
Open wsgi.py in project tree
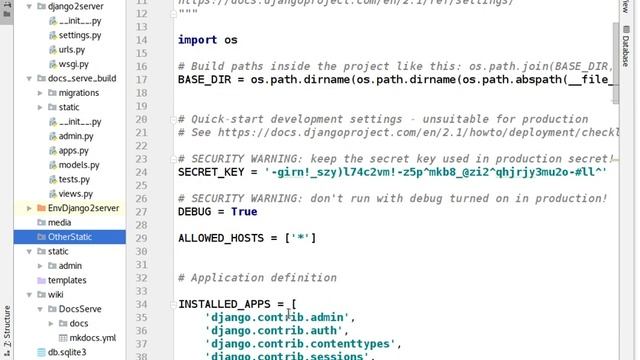(x=73, y=64)
